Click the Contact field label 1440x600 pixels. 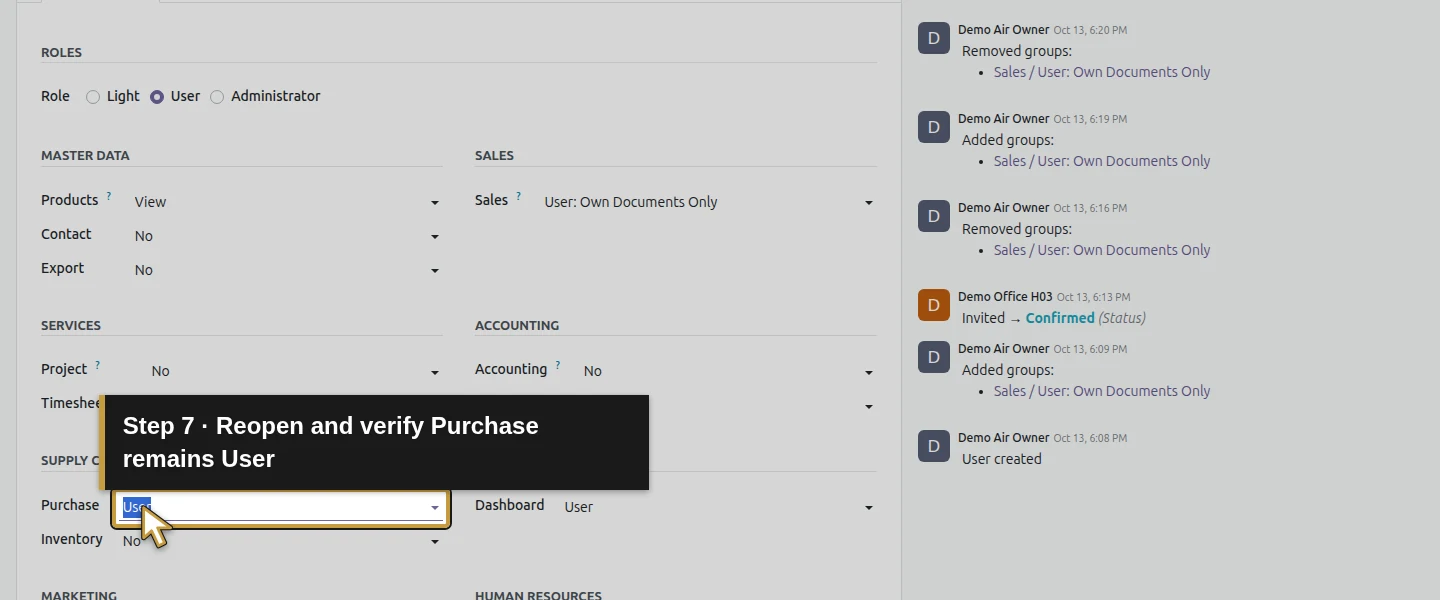click(66, 234)
